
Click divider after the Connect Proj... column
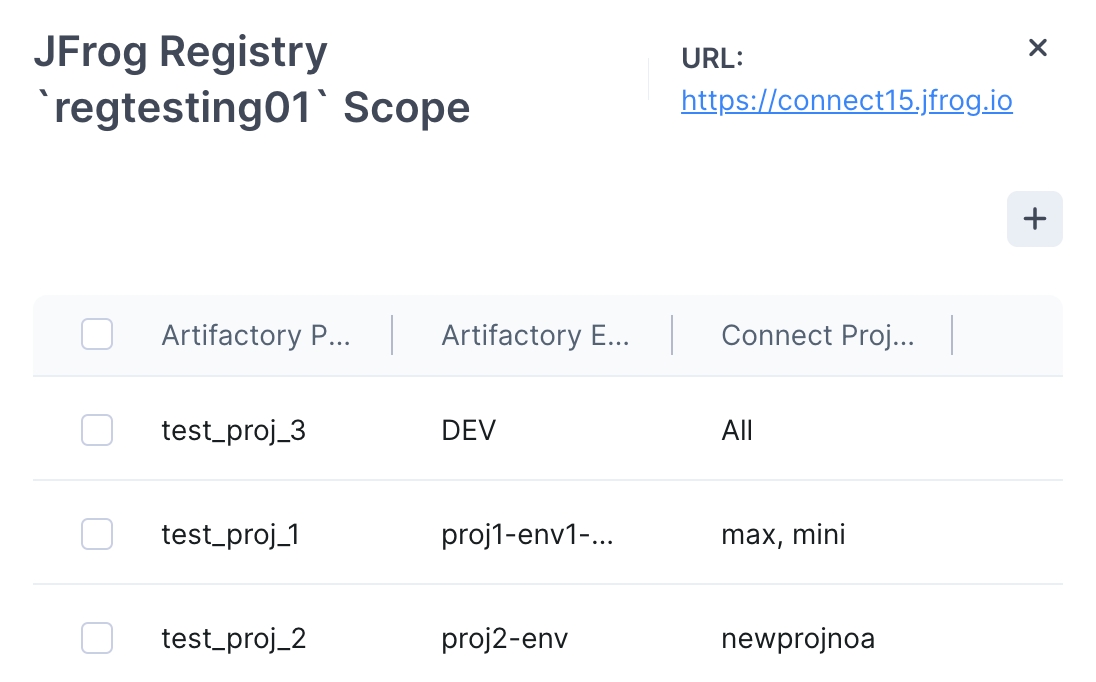pyautogui.click(x=952, y=335)
